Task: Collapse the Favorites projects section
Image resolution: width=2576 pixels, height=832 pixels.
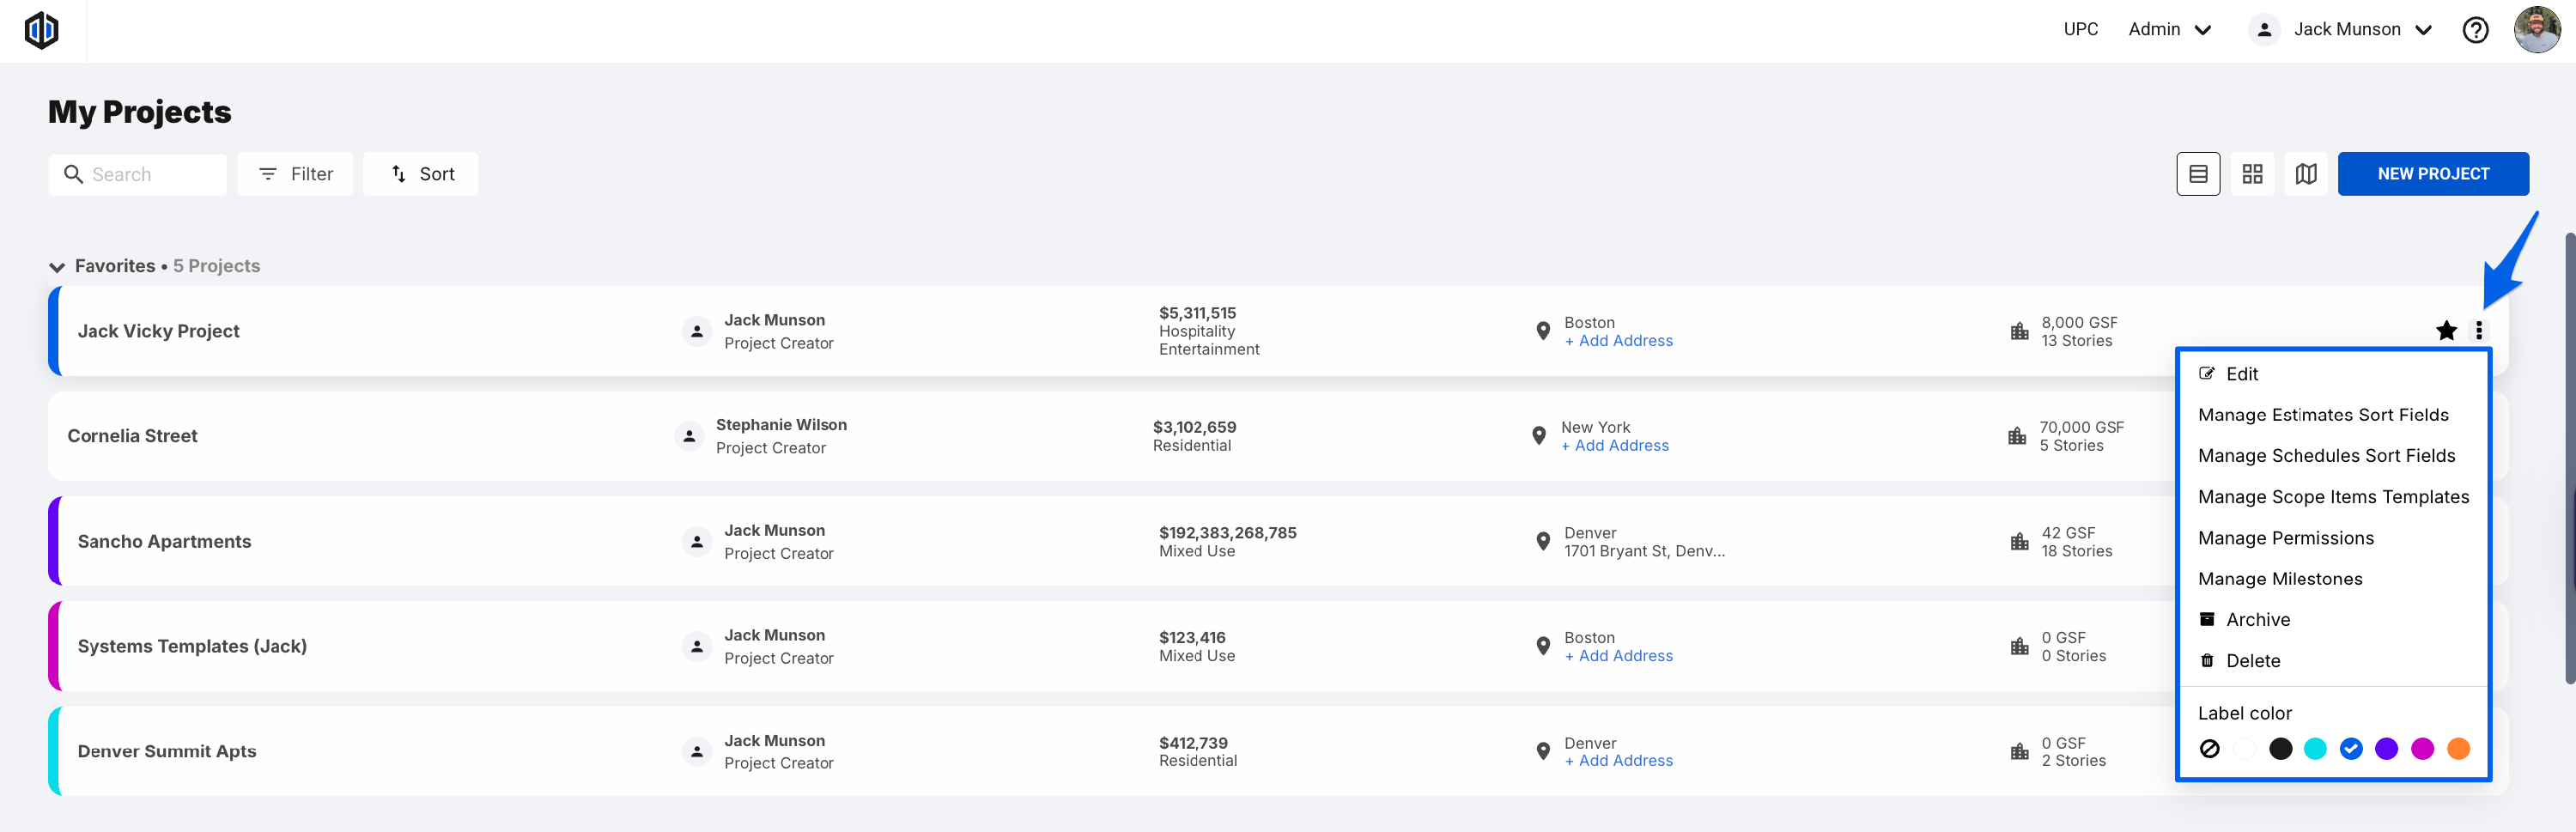Action: [x=57, y=267]
